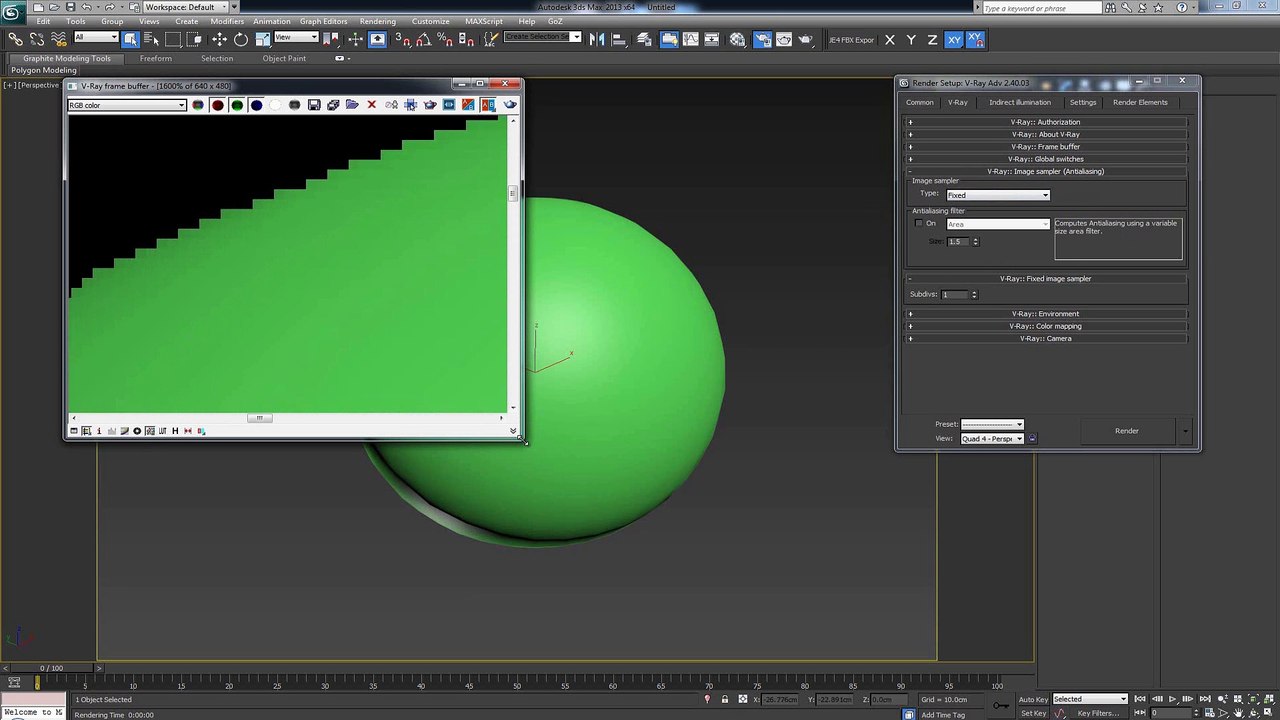Switch to the Settings tab

click(1083, 102)
